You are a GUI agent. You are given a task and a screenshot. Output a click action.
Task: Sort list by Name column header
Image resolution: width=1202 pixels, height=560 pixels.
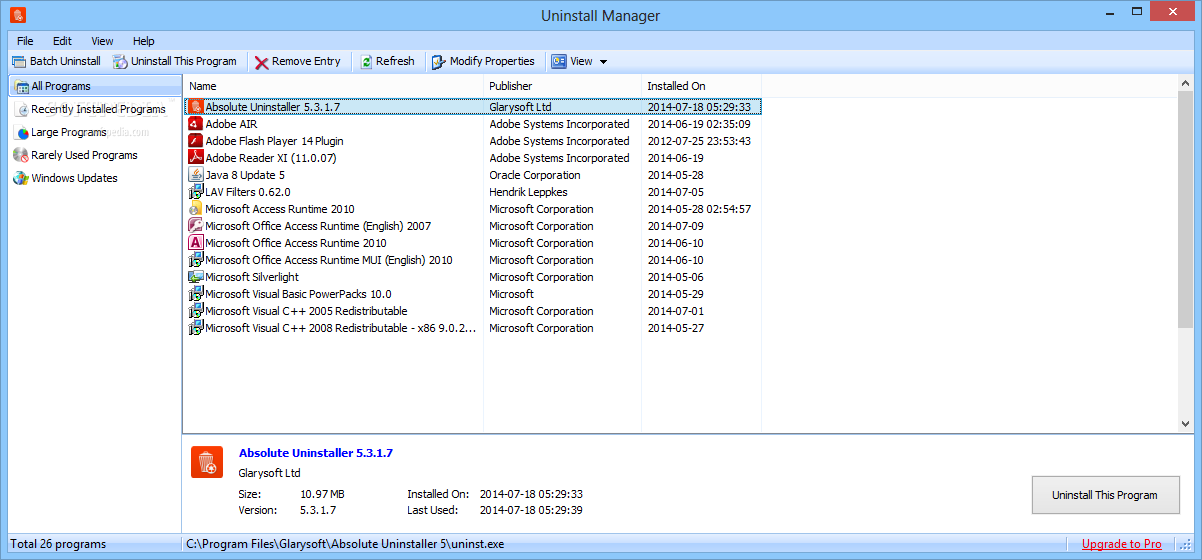tap(333, 86)
